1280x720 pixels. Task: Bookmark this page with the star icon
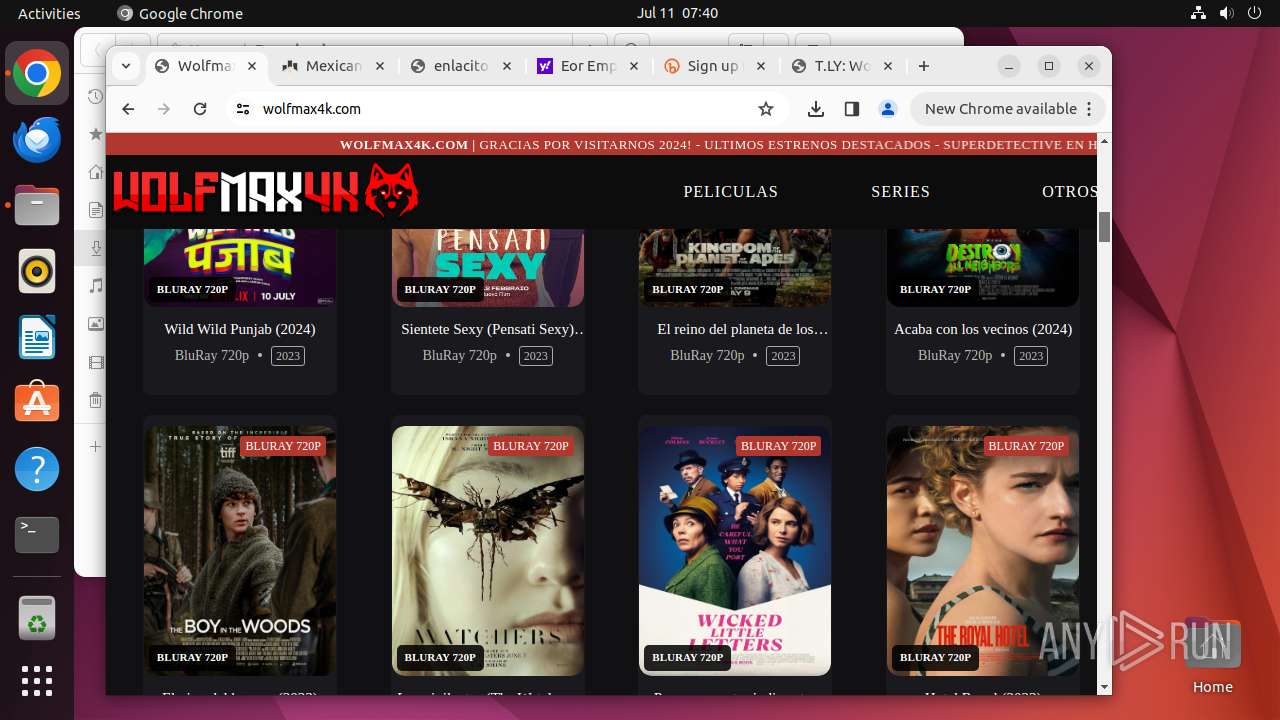[766, 109]
